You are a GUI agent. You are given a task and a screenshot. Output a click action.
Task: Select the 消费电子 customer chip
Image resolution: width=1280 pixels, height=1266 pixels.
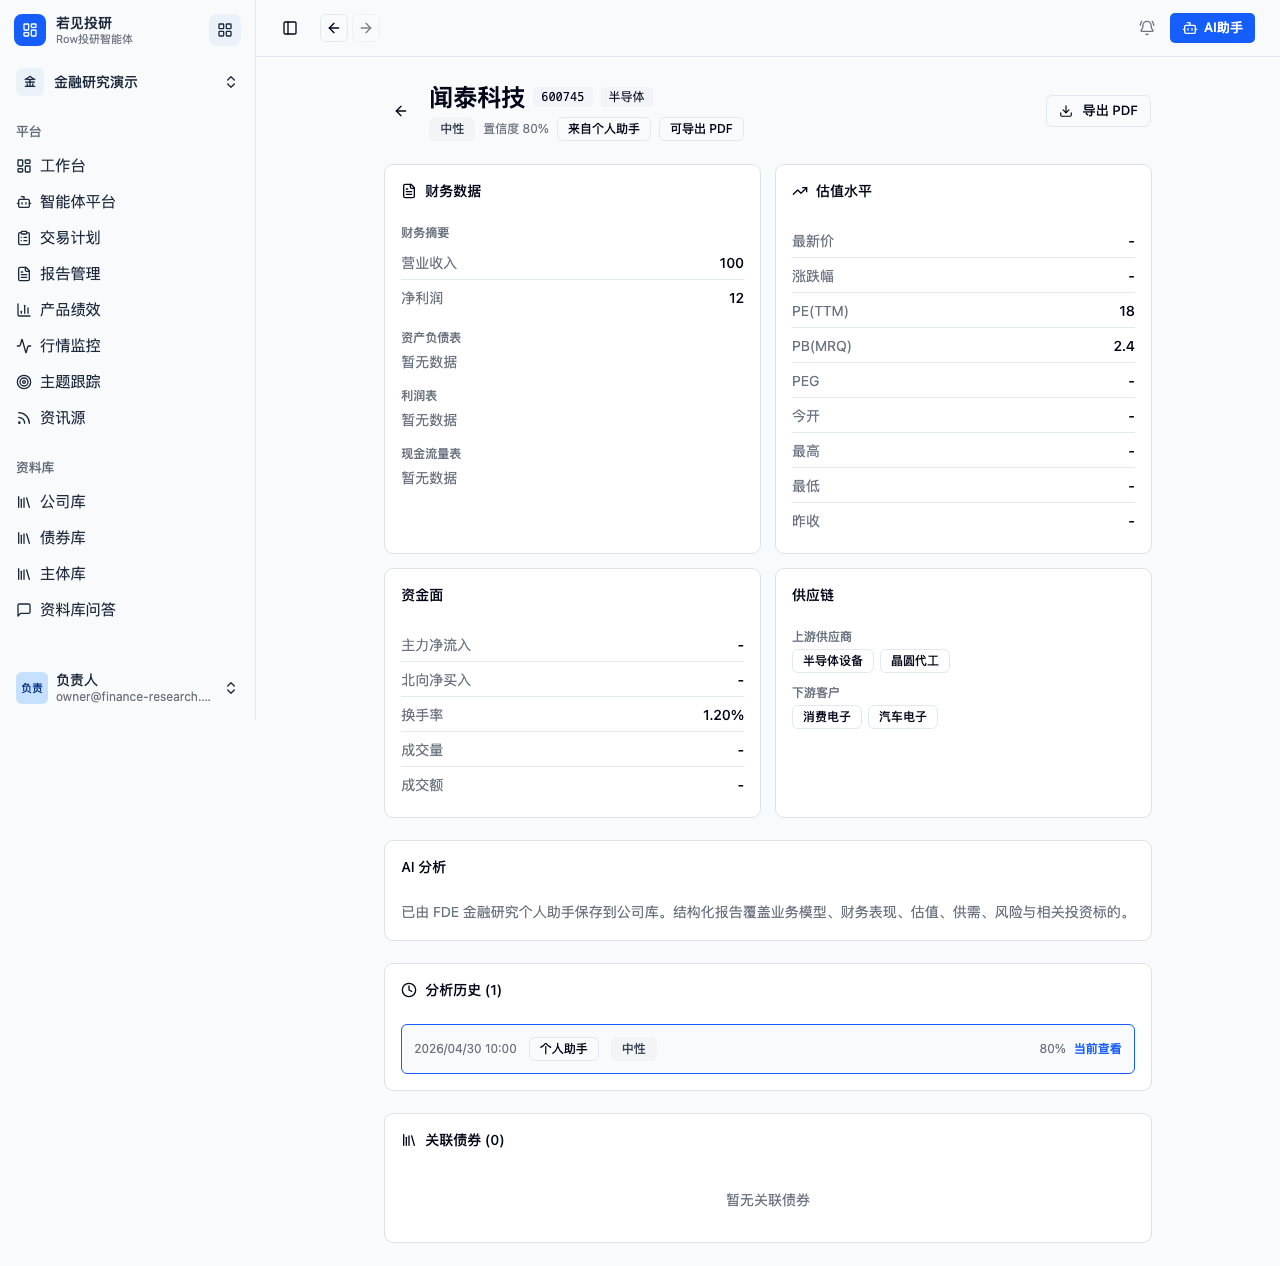tap(827, 717)
